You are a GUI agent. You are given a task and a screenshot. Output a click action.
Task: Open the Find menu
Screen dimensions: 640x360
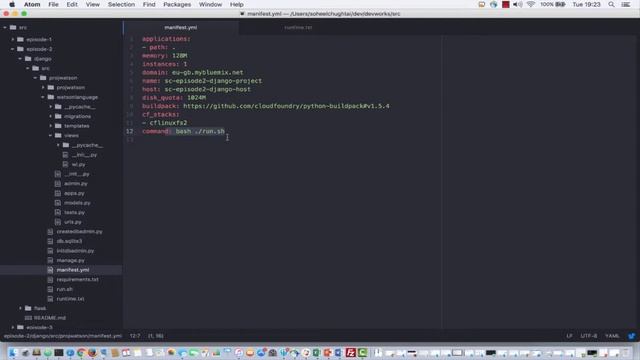149,4
